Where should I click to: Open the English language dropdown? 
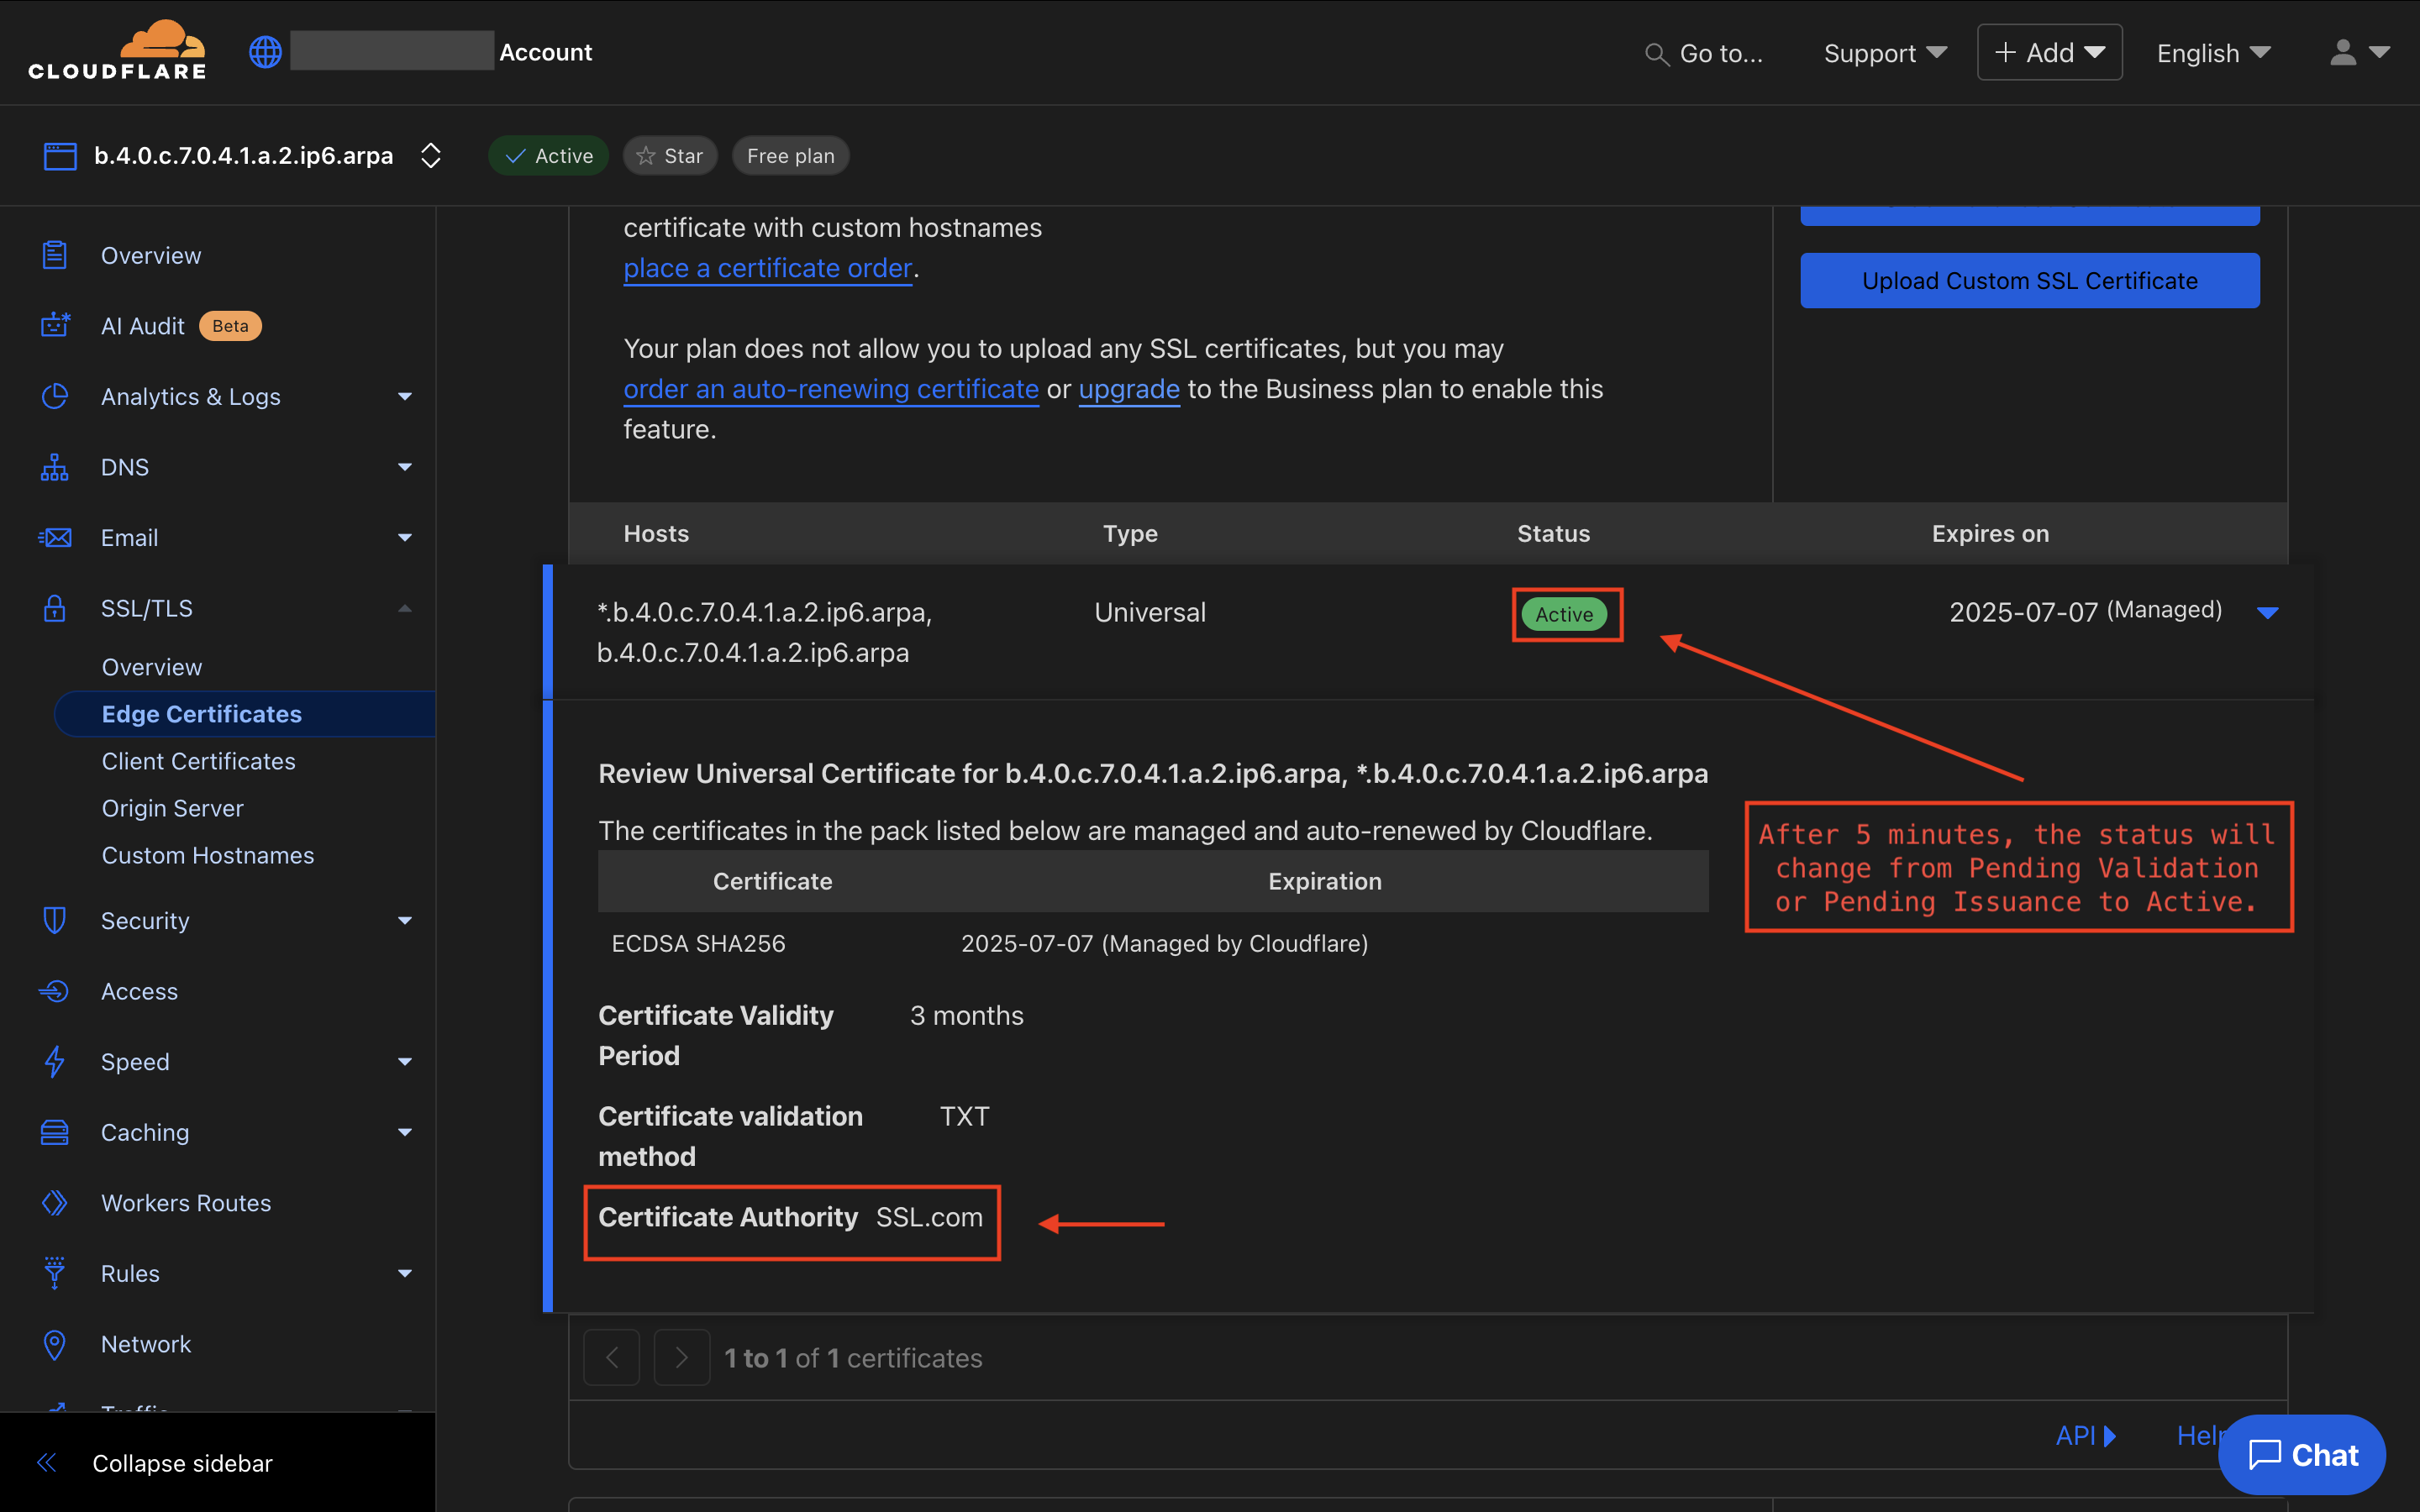2213,53
